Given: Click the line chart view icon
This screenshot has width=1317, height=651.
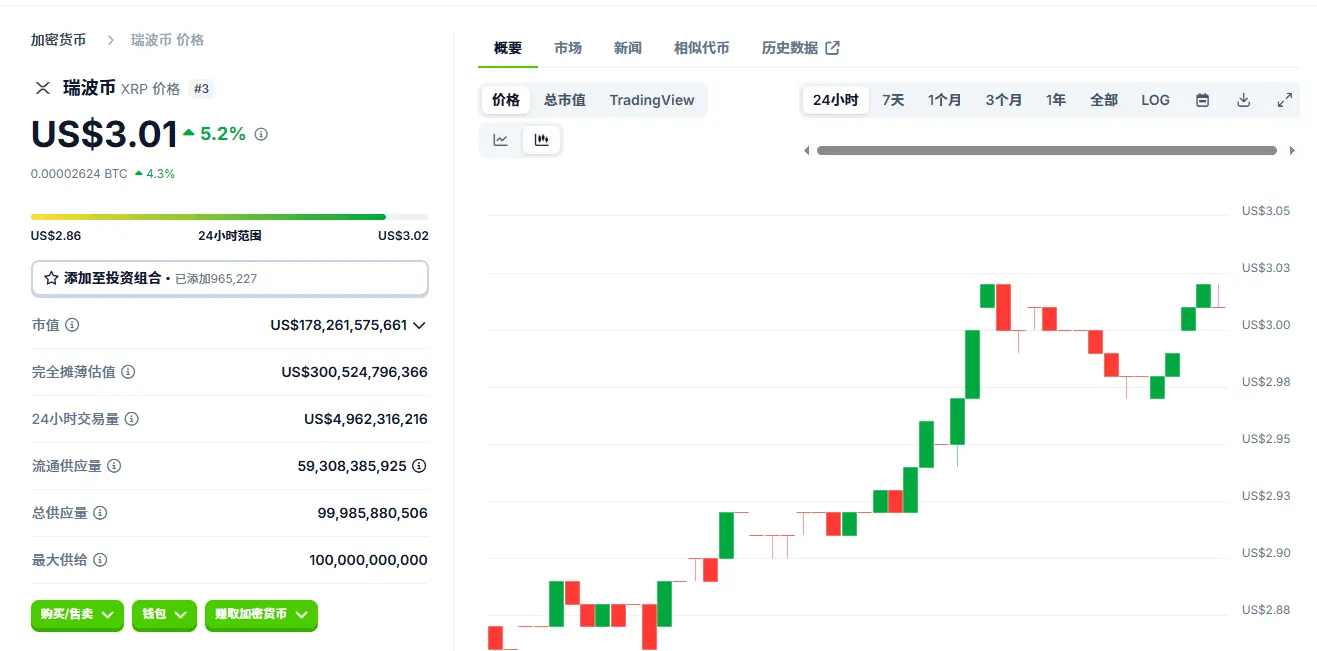Looking at the screenshot, I should click(x=501, y=140).
